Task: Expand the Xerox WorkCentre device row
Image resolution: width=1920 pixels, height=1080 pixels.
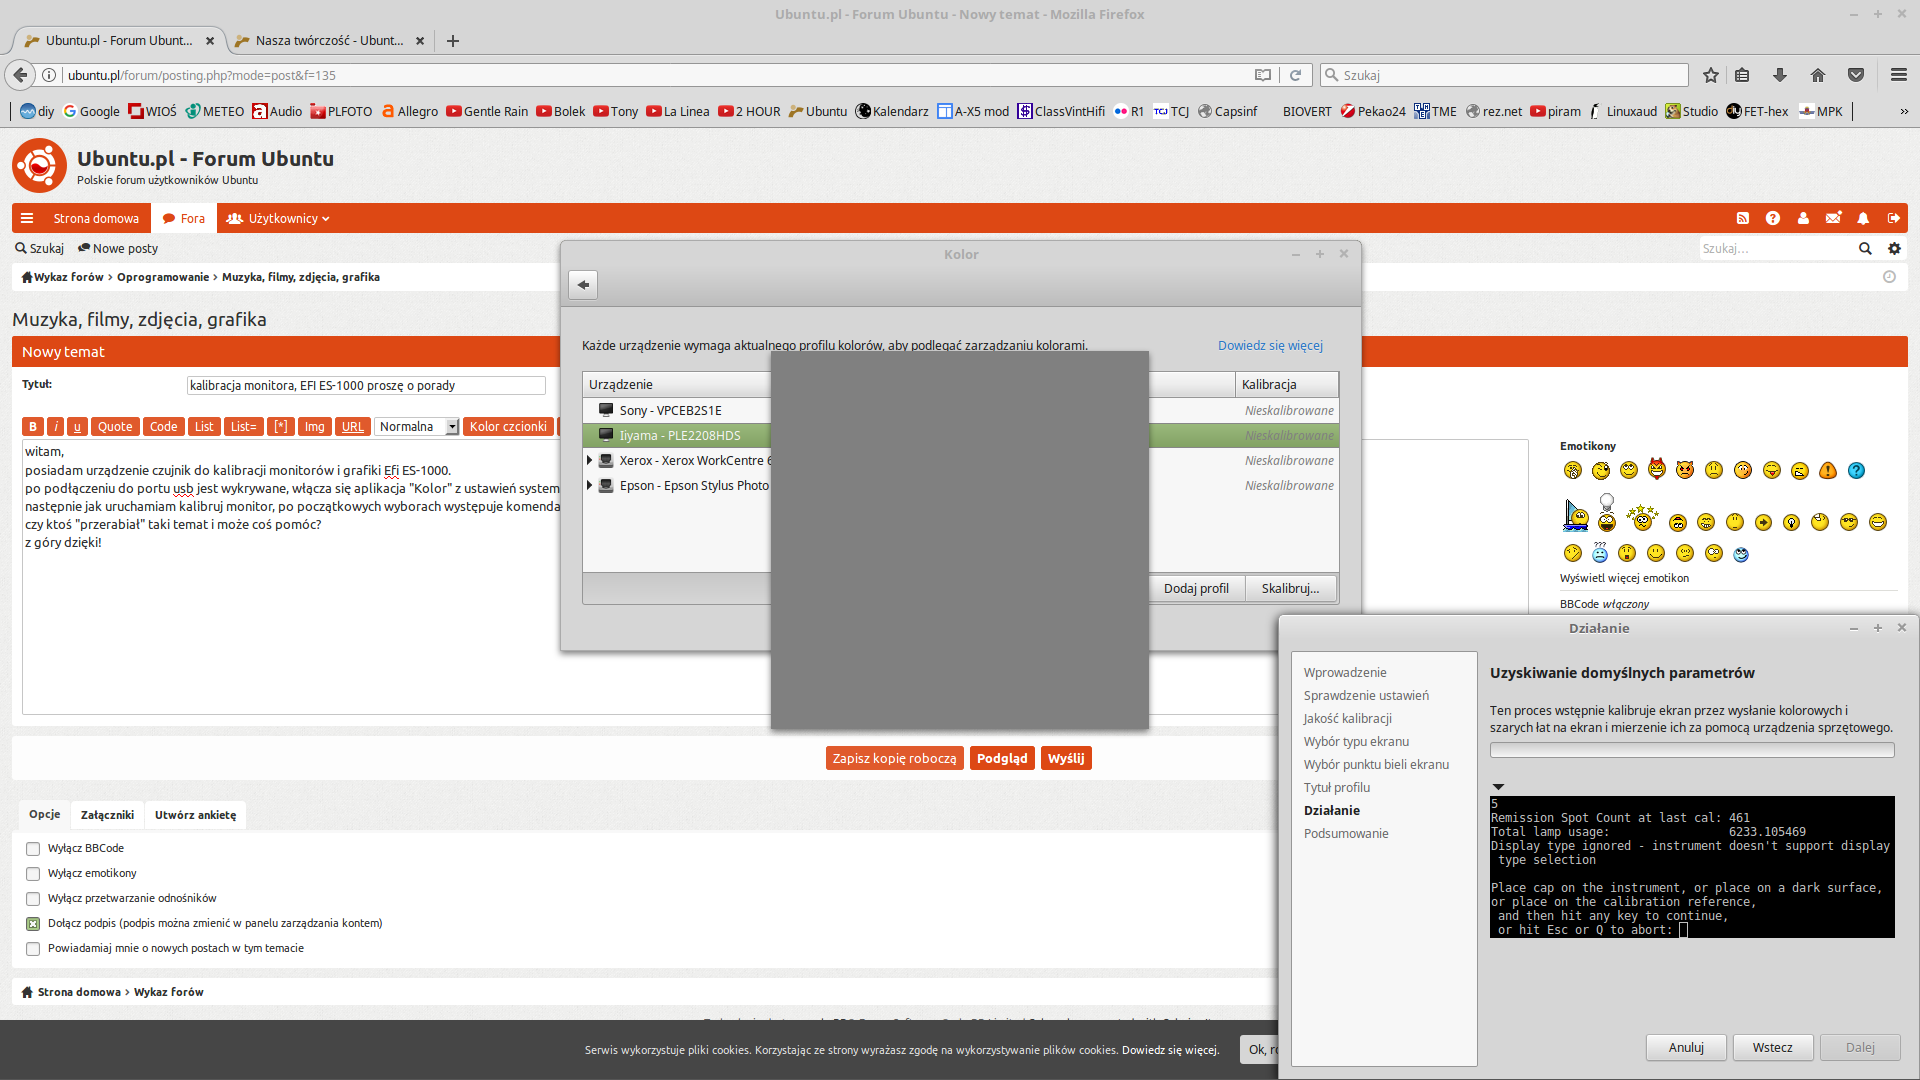Action: [x=590, y=460]
